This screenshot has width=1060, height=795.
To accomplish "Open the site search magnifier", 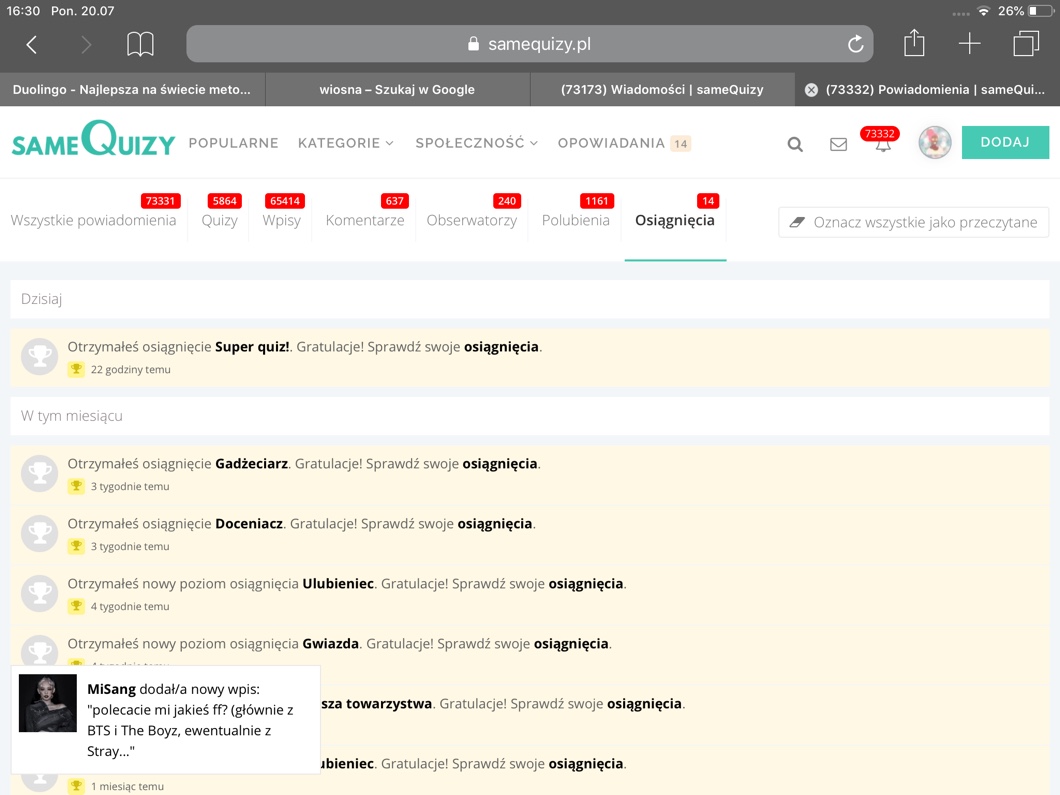I will coord(795,144).
